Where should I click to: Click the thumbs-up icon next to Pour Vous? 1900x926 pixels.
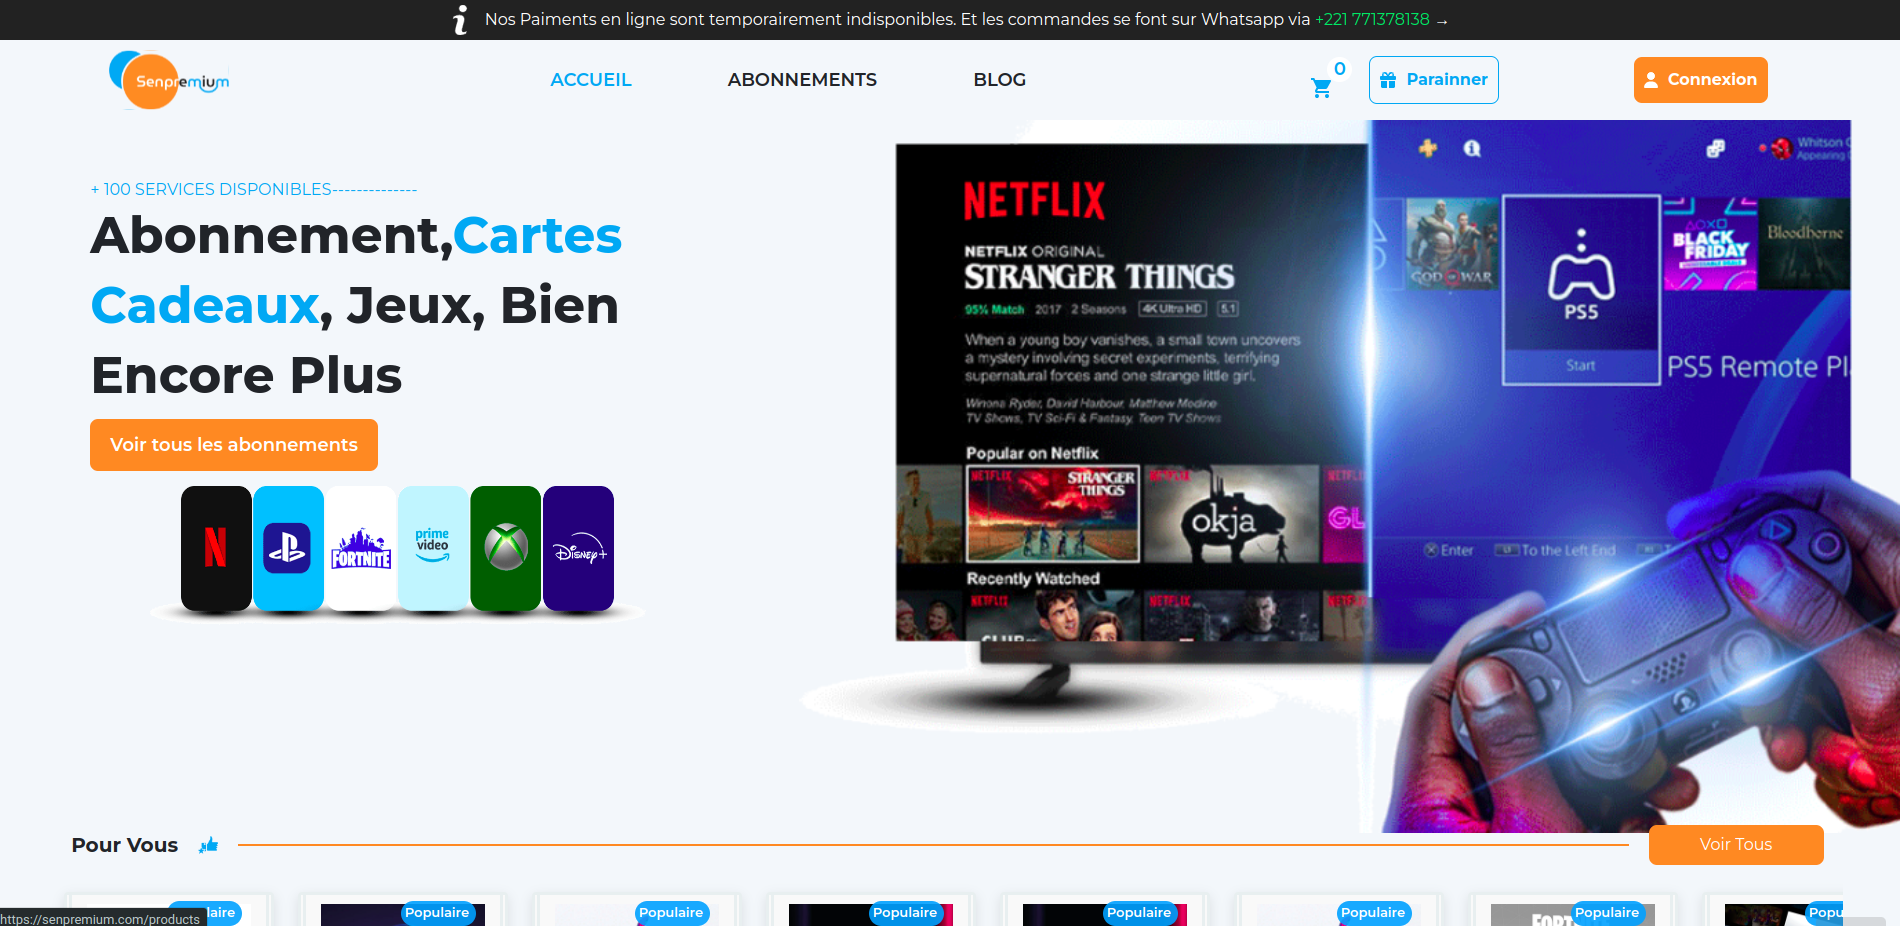pos(209,845)
